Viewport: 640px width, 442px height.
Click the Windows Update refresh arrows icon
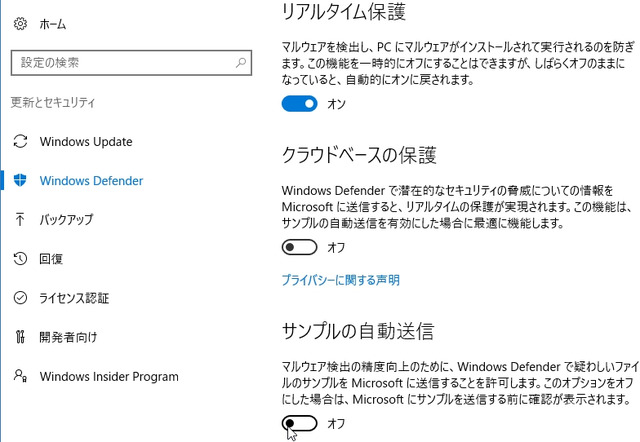pyautogui.click(x=20, y=141)
